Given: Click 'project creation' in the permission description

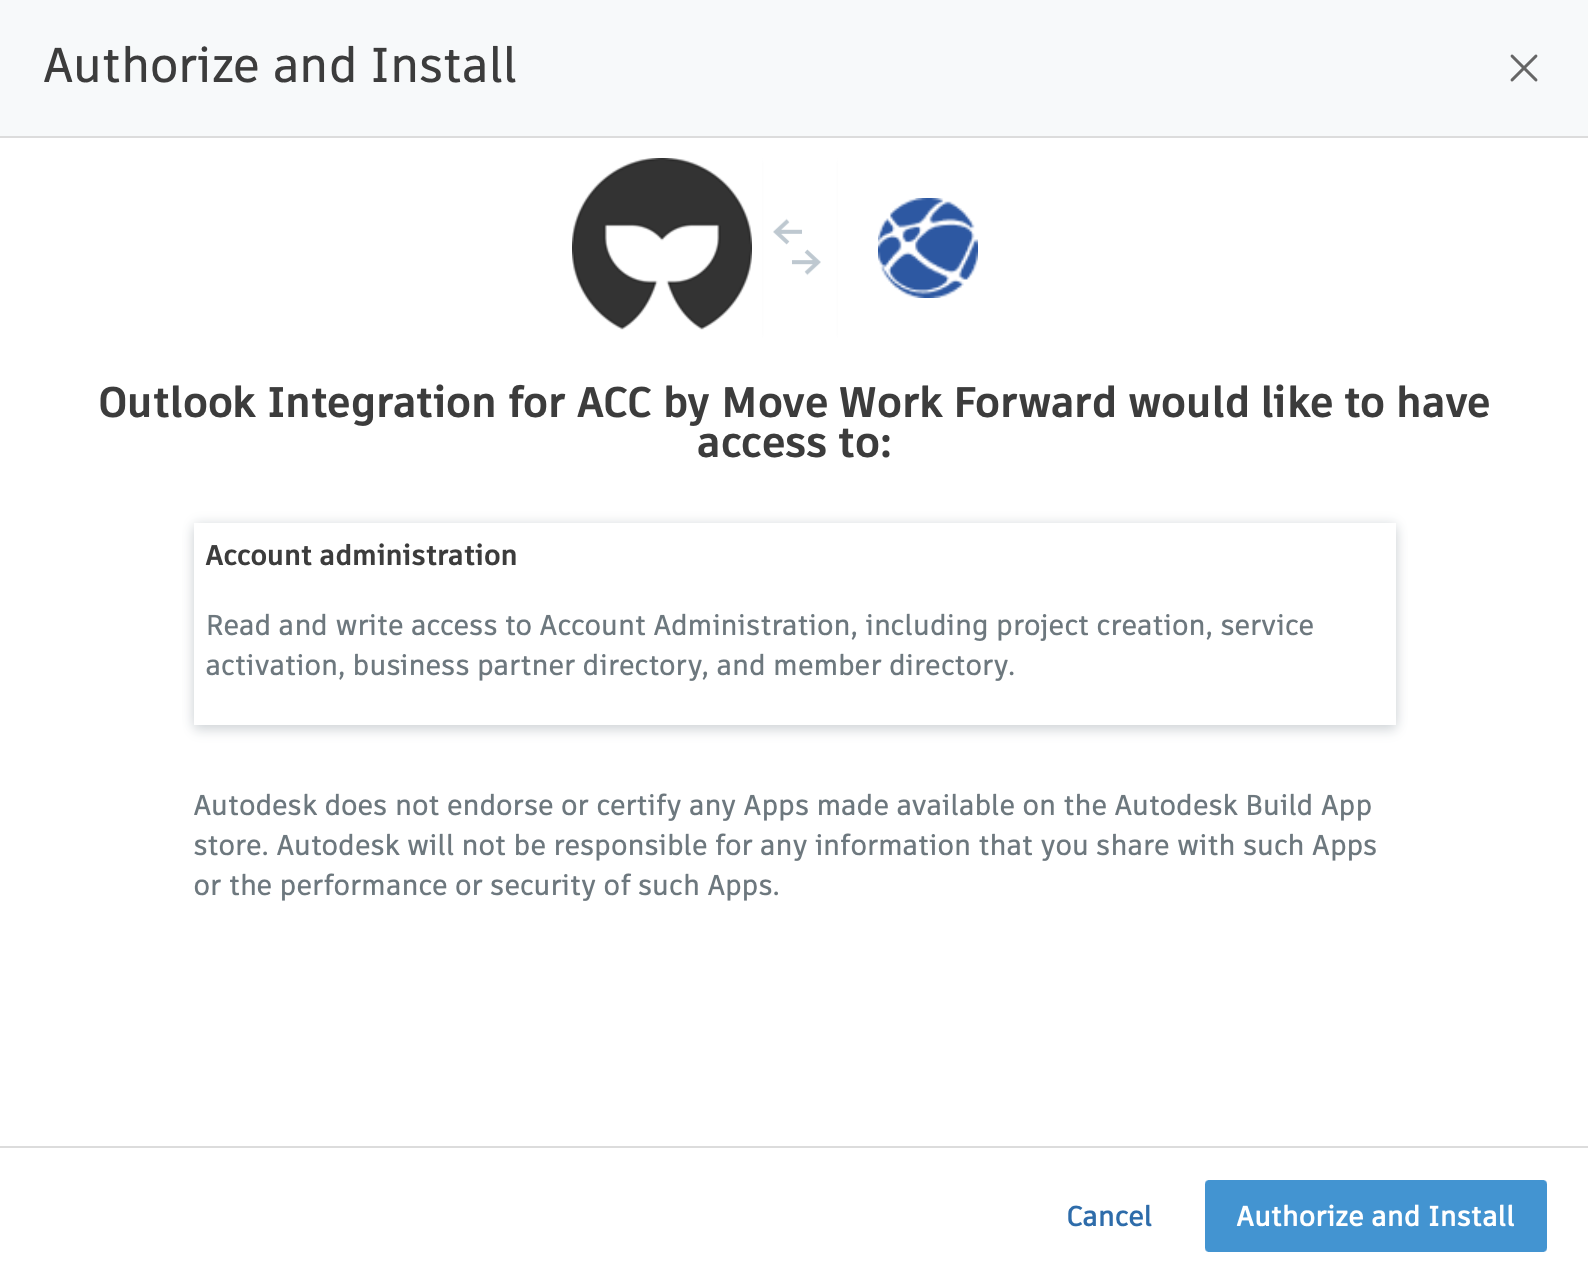Looking at the screenshot, I should (1100, 625).
